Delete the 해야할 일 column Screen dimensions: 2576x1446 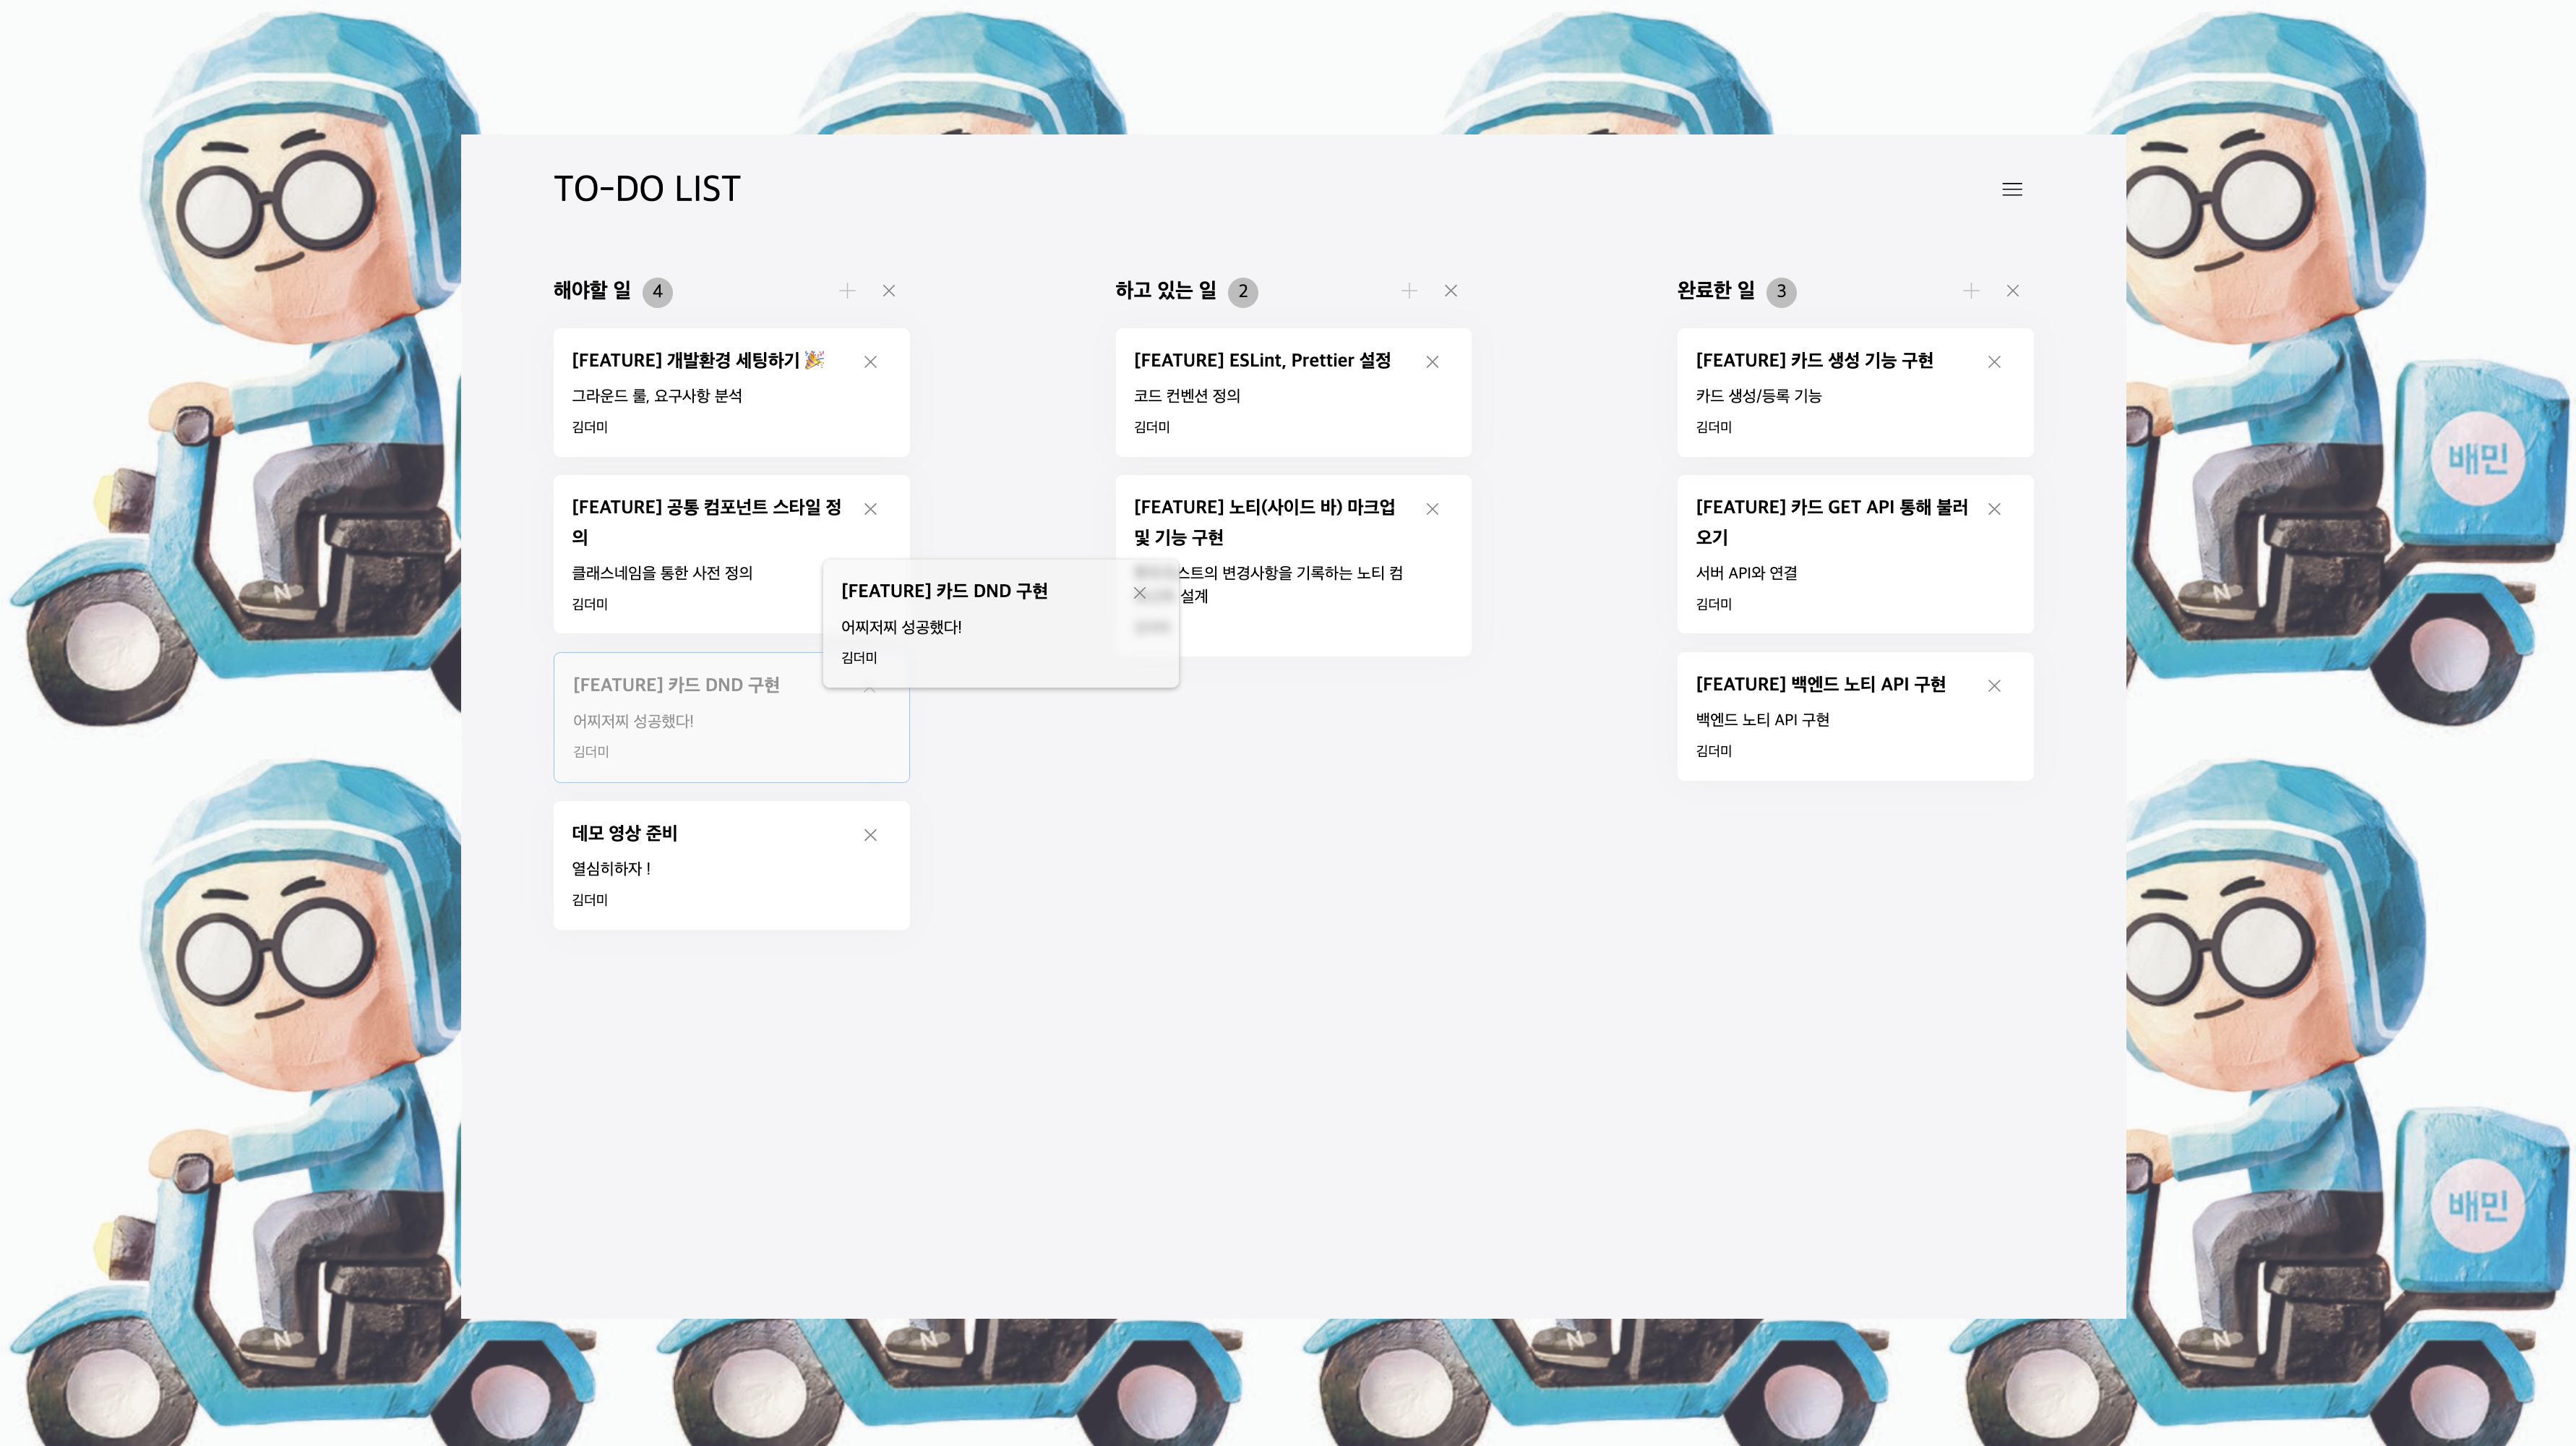[889, 291]
